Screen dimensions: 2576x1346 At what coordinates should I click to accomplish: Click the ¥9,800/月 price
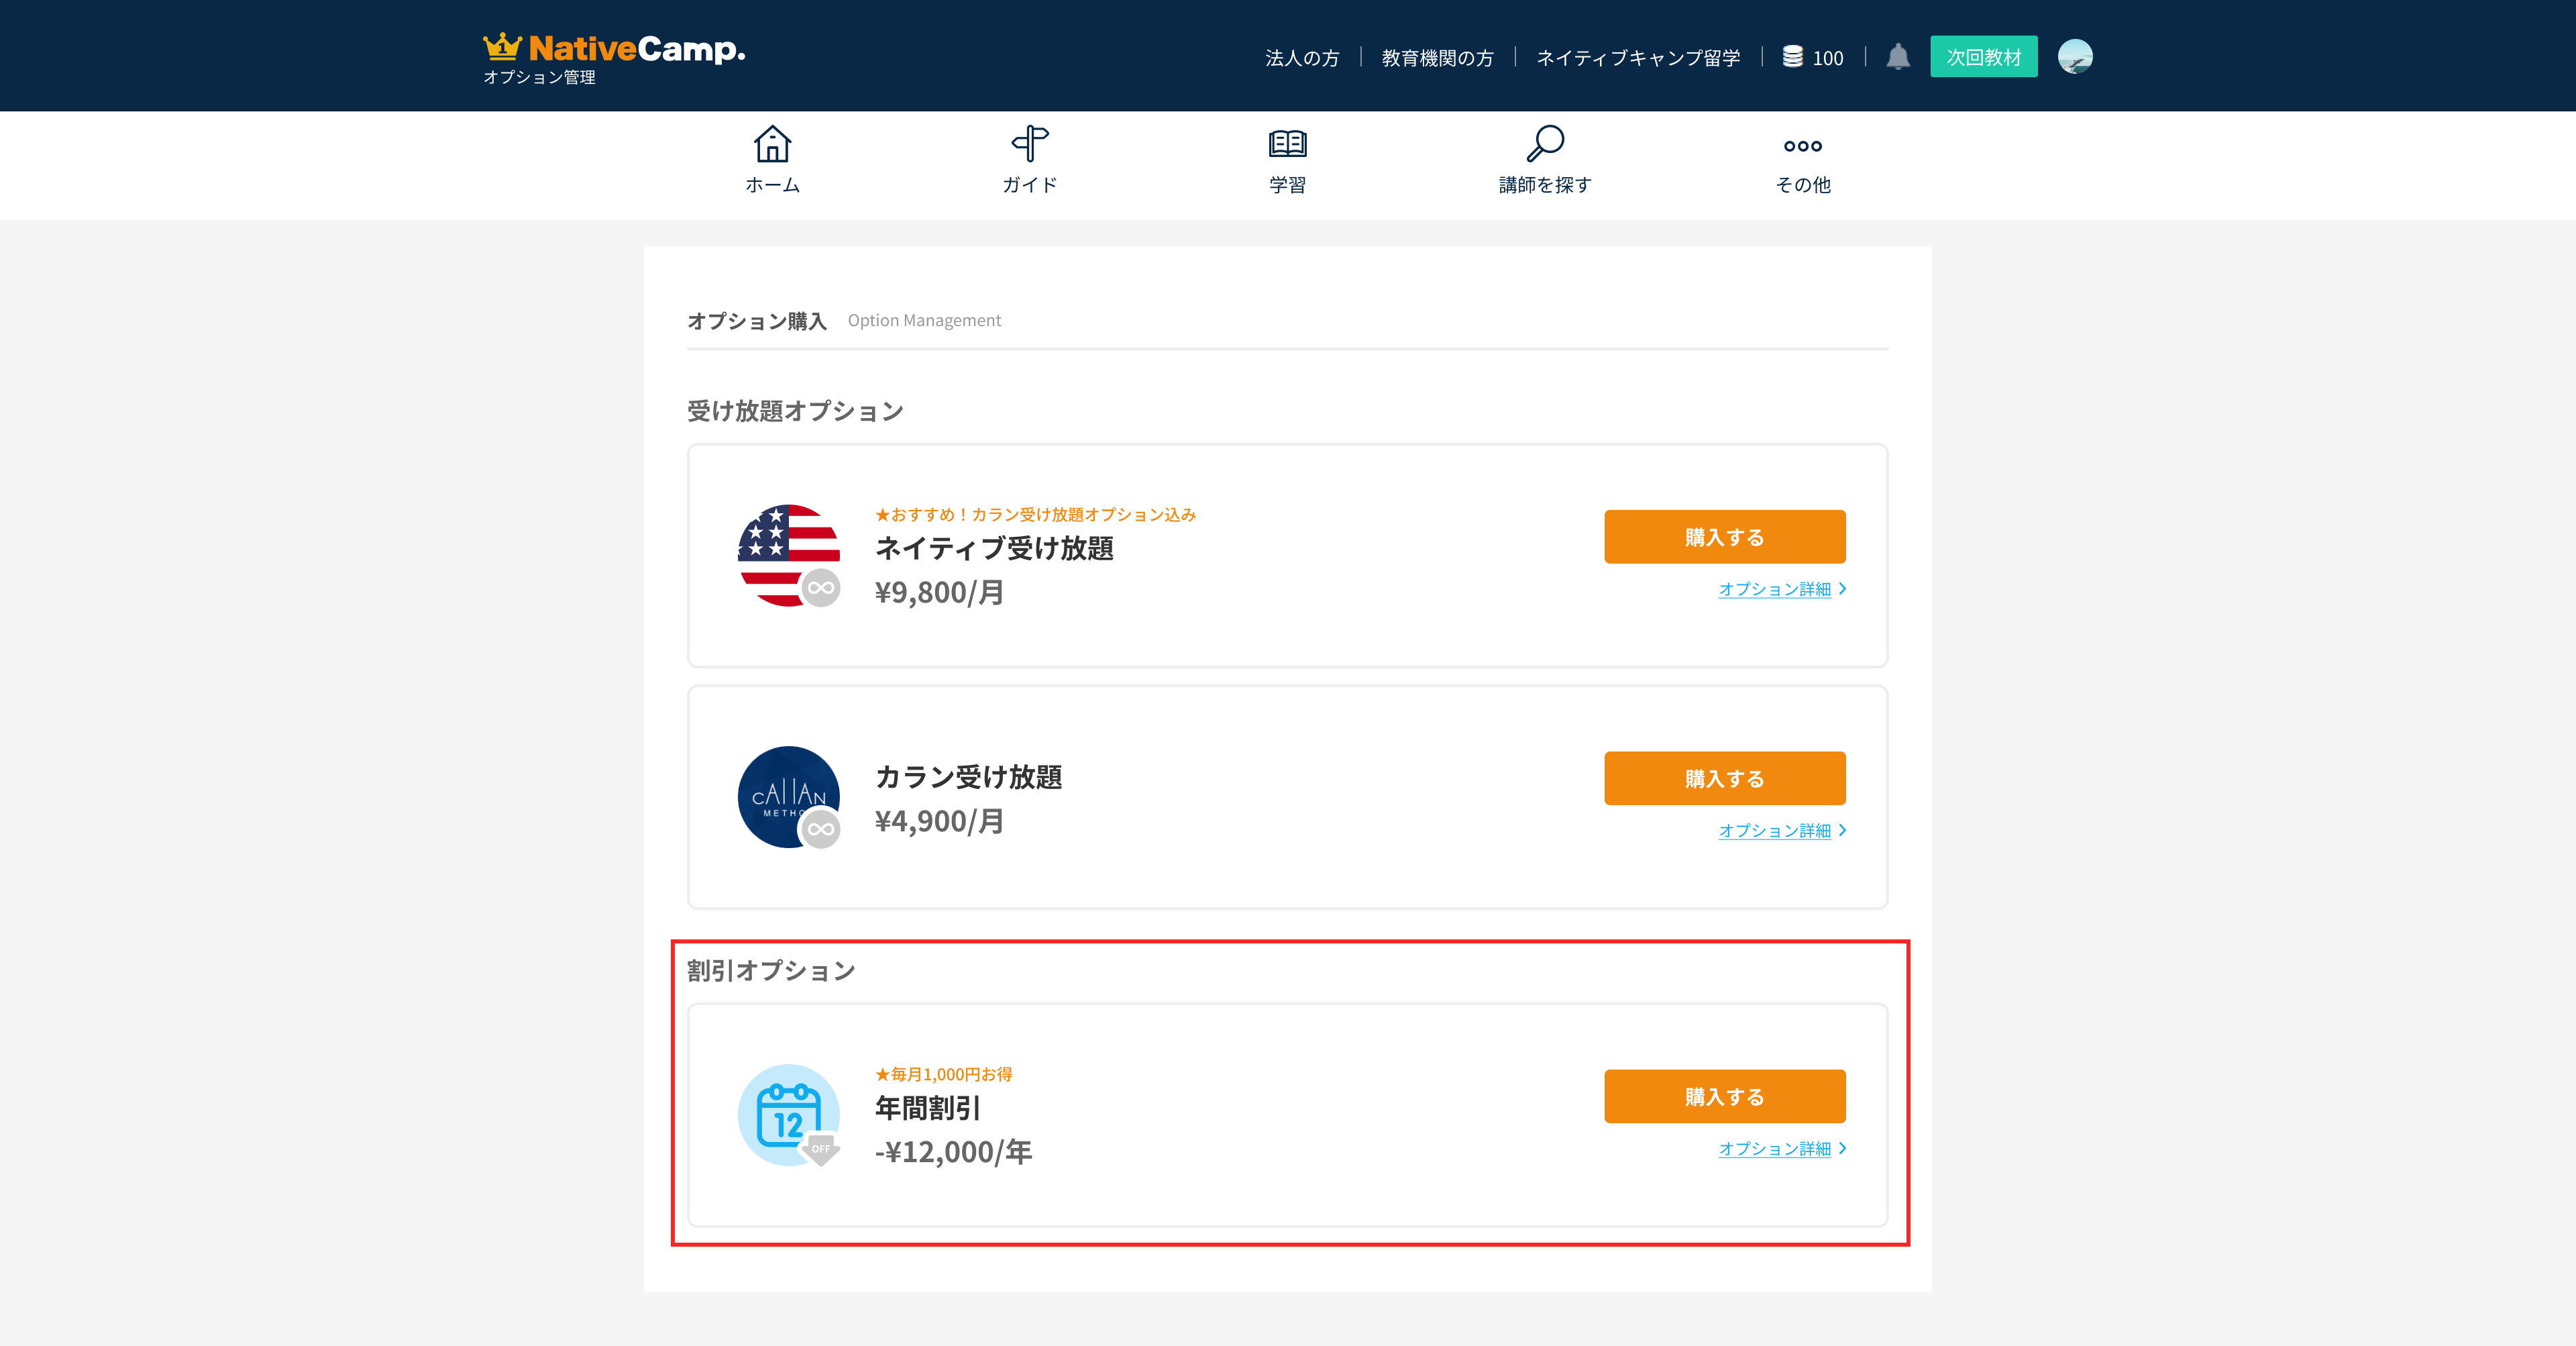tap(939, 593)
